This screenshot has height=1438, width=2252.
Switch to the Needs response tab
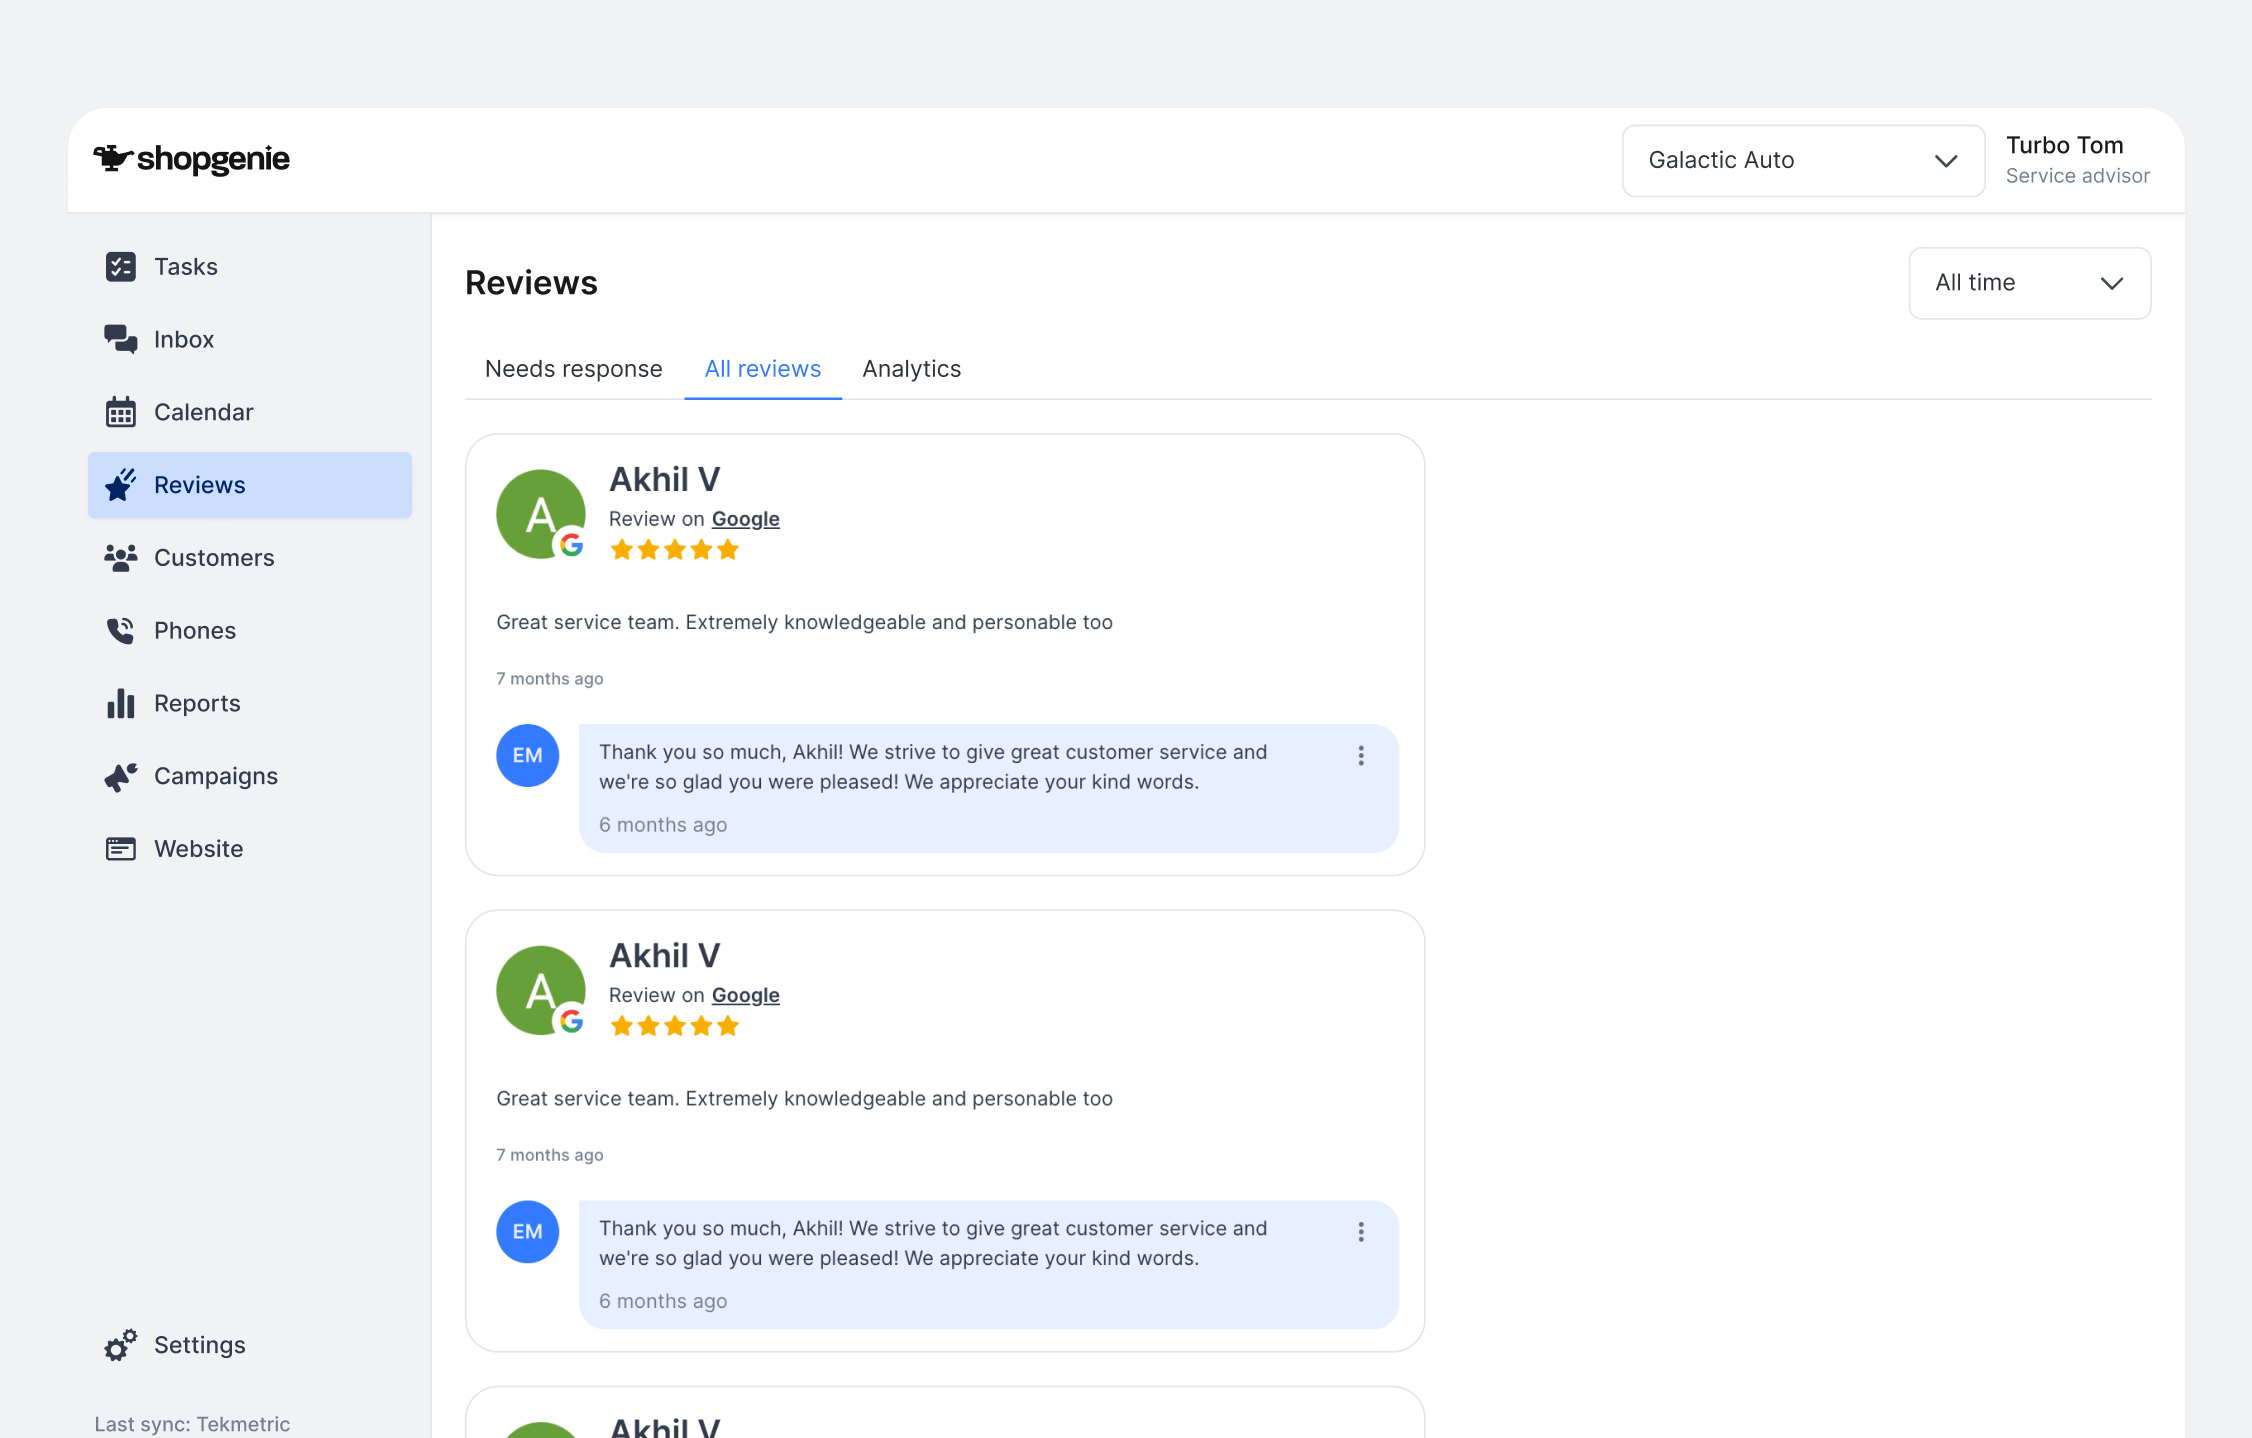(x=573, y=369)
